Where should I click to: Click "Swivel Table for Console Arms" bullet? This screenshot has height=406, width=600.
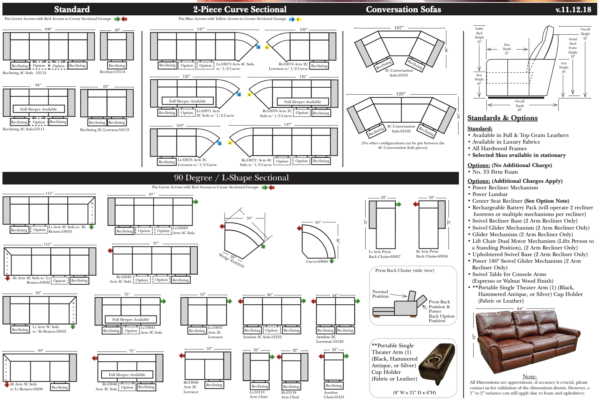pyautogui.click(x=512, y=277)
